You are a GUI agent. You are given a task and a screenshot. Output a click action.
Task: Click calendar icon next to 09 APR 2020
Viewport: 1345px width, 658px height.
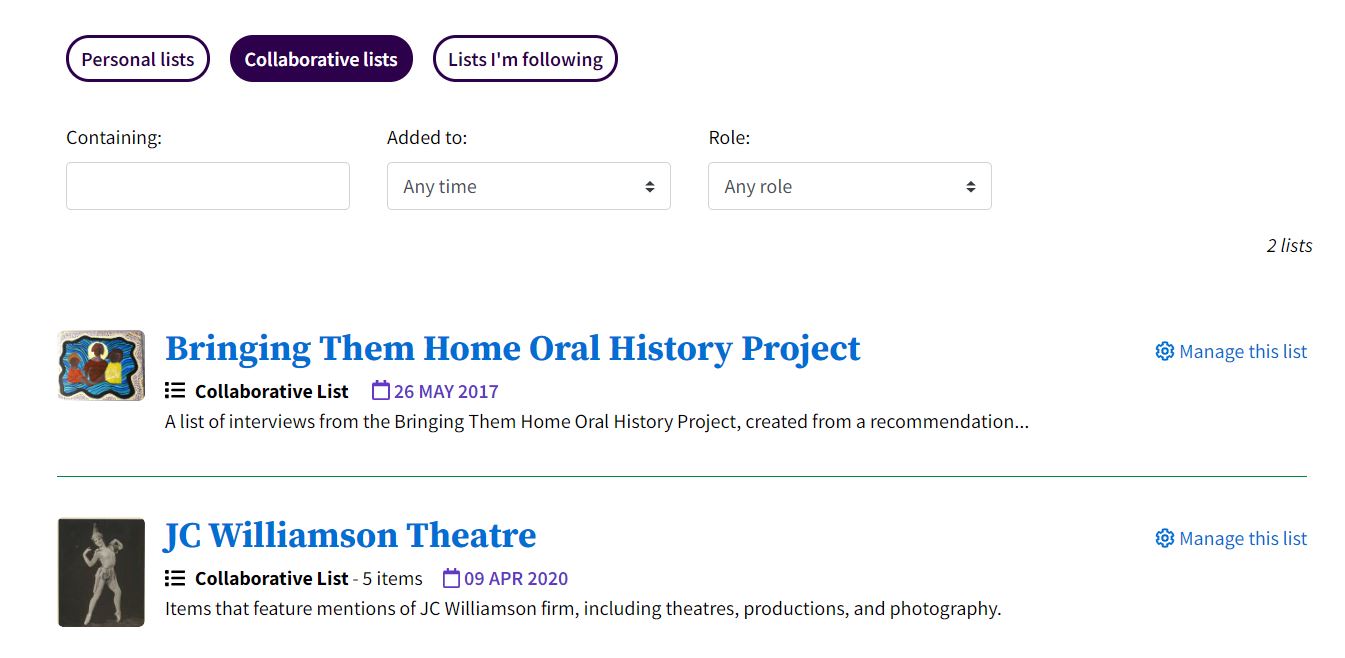451,577
